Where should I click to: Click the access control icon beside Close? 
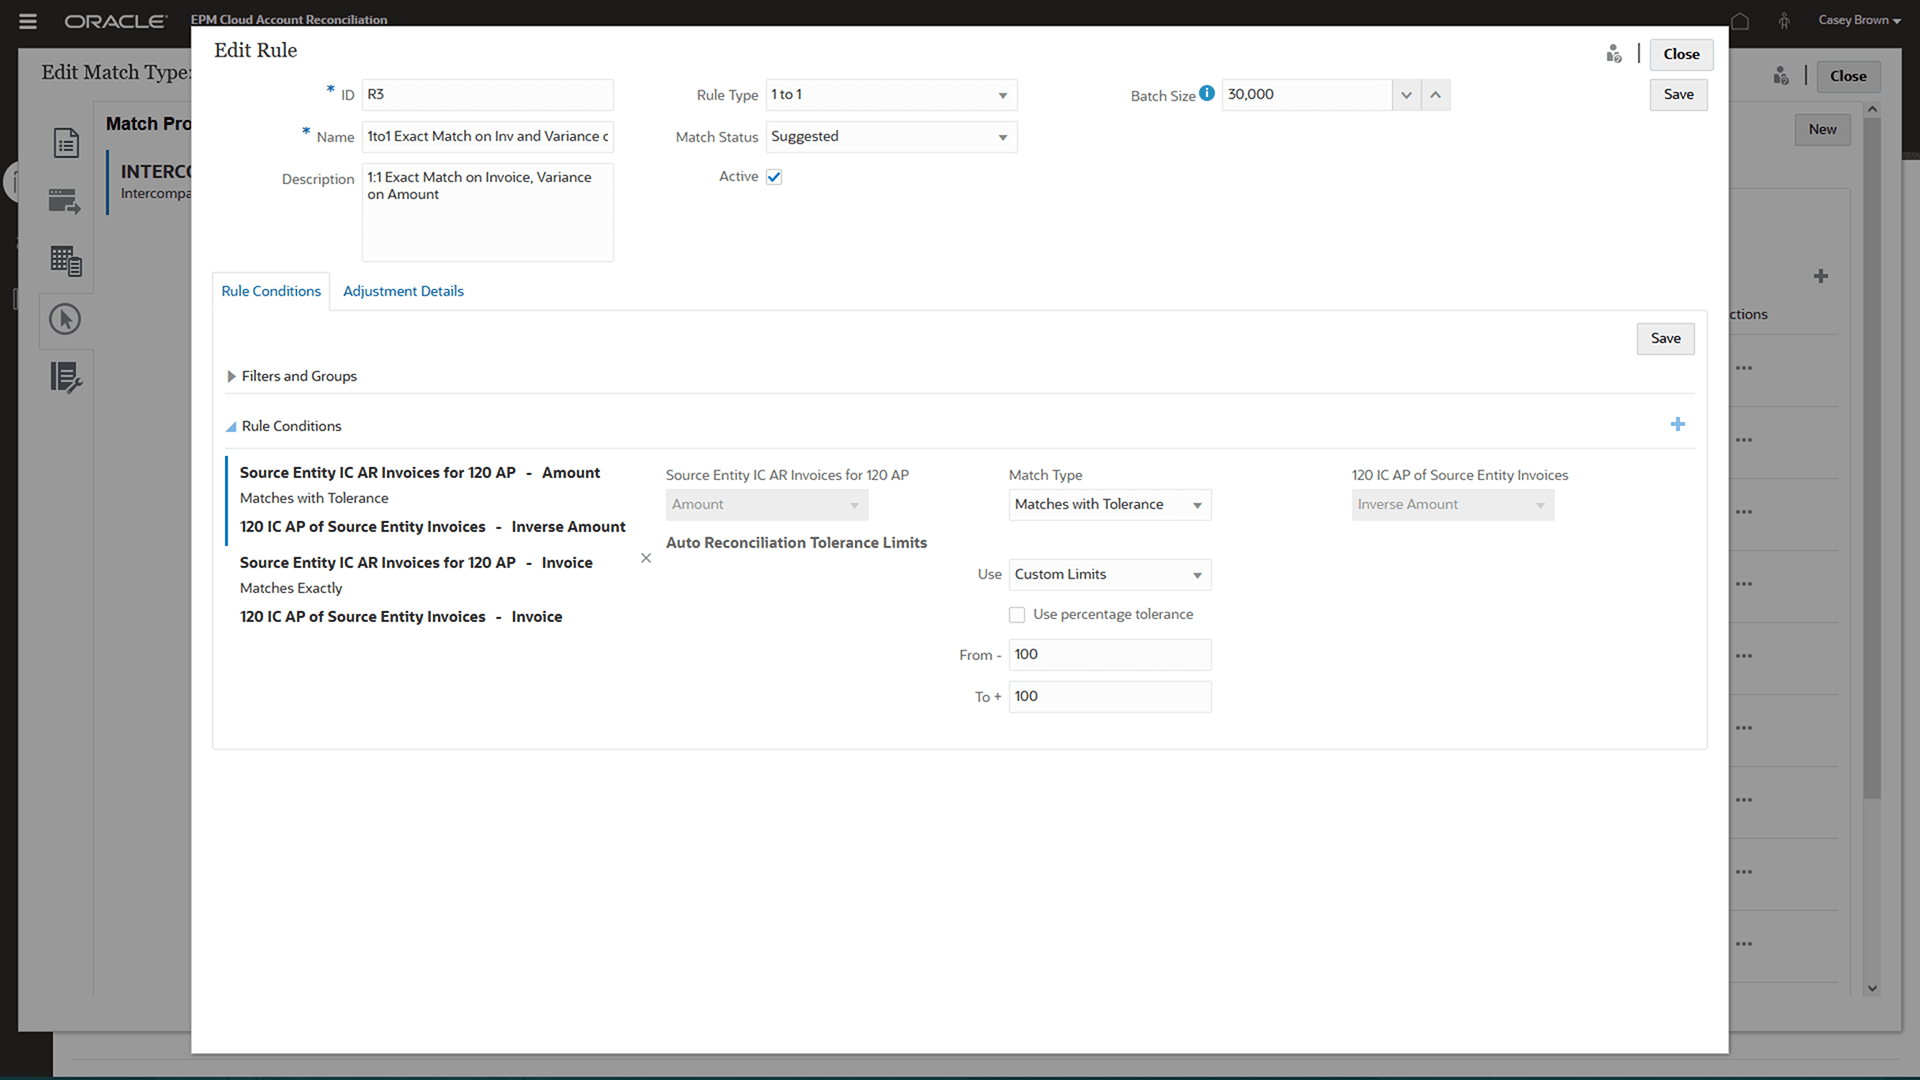pos(1614,54)
